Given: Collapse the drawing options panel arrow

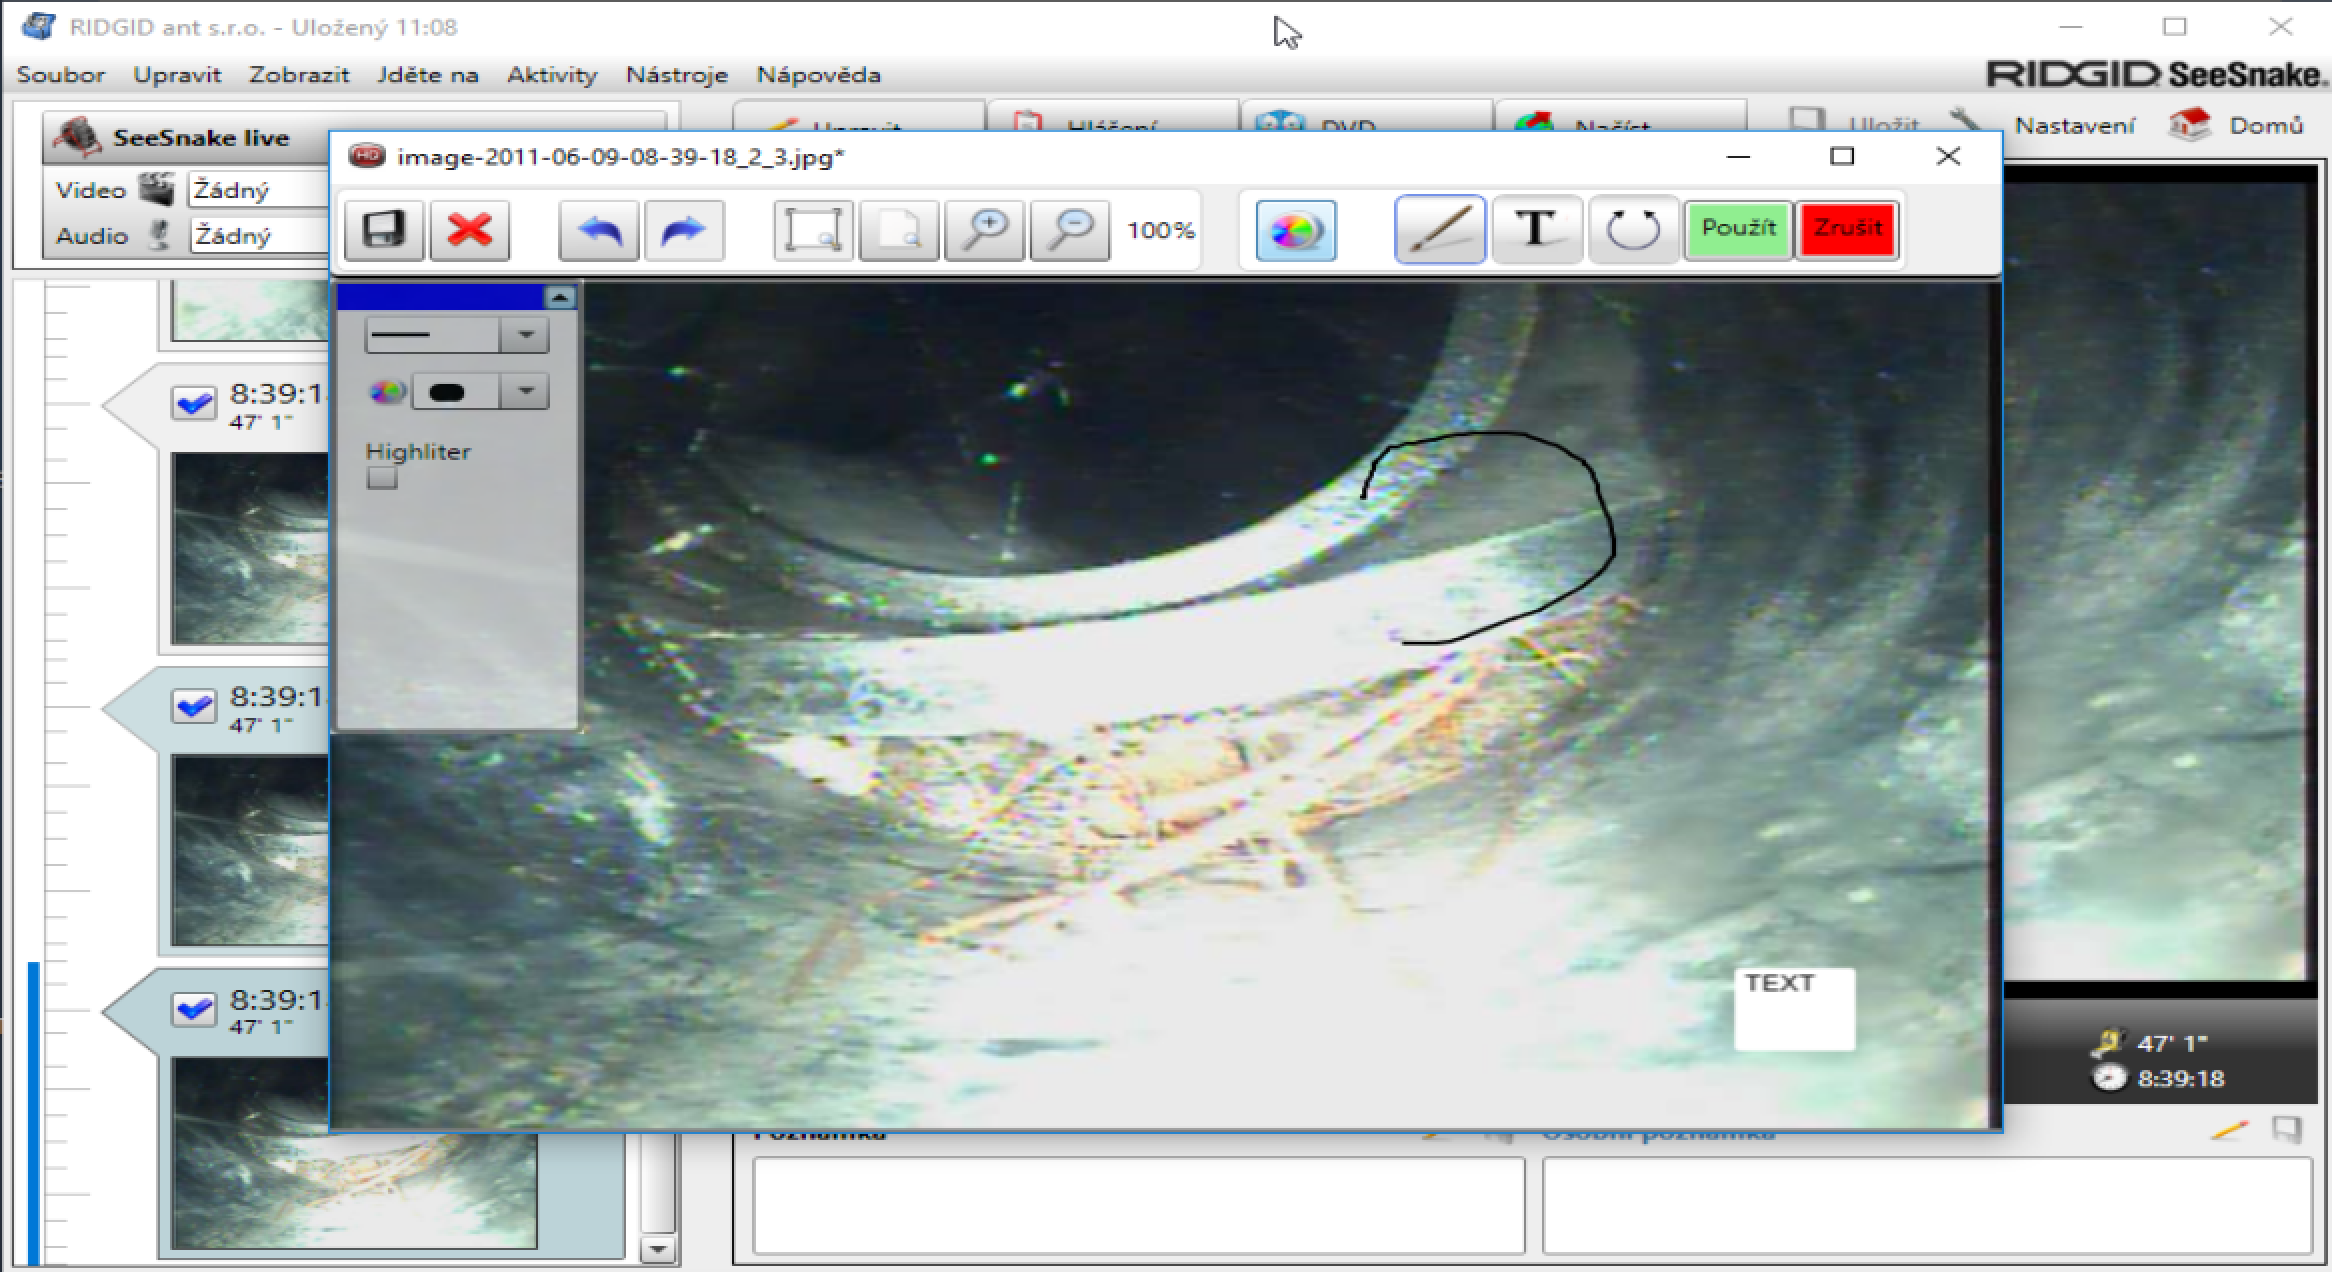Looking at the screenshot, I should (x=560, y=297).
